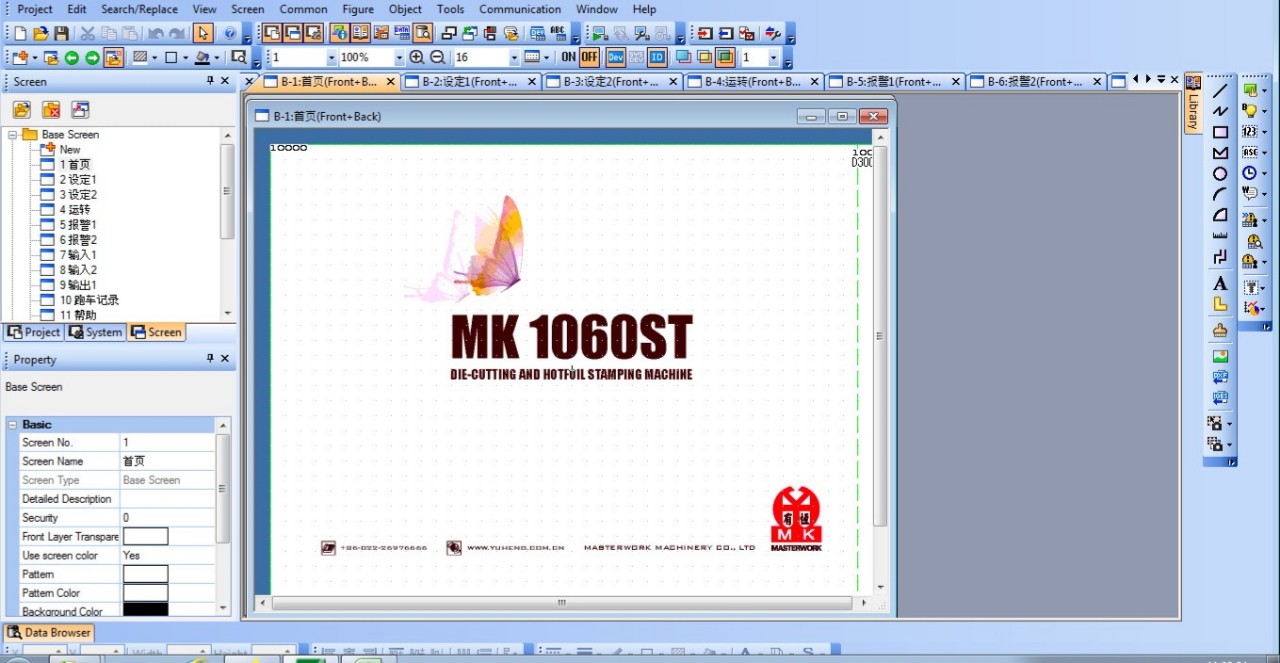Select the Scale ruler figure tool
1280x663 pixels.
[1220, 236]
